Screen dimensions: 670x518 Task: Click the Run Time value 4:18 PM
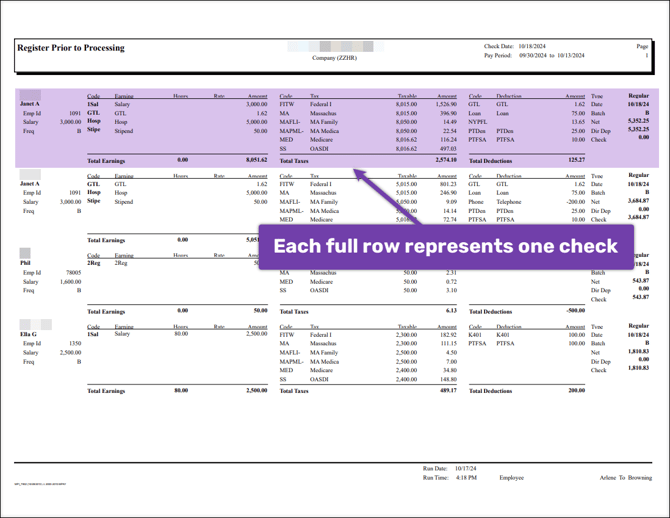pyautogui.click(x=466, y=478)
